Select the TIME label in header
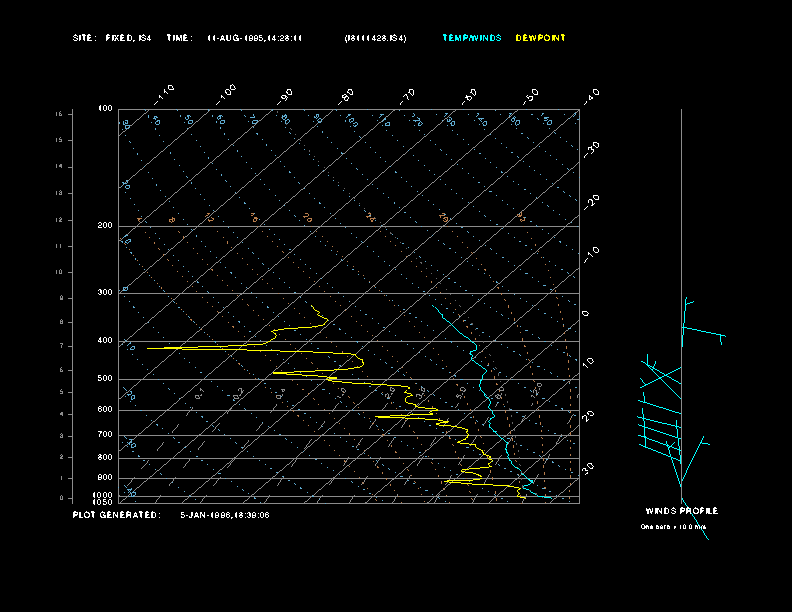The width and height of the screenshot is (792, 612). coord(180,38)
